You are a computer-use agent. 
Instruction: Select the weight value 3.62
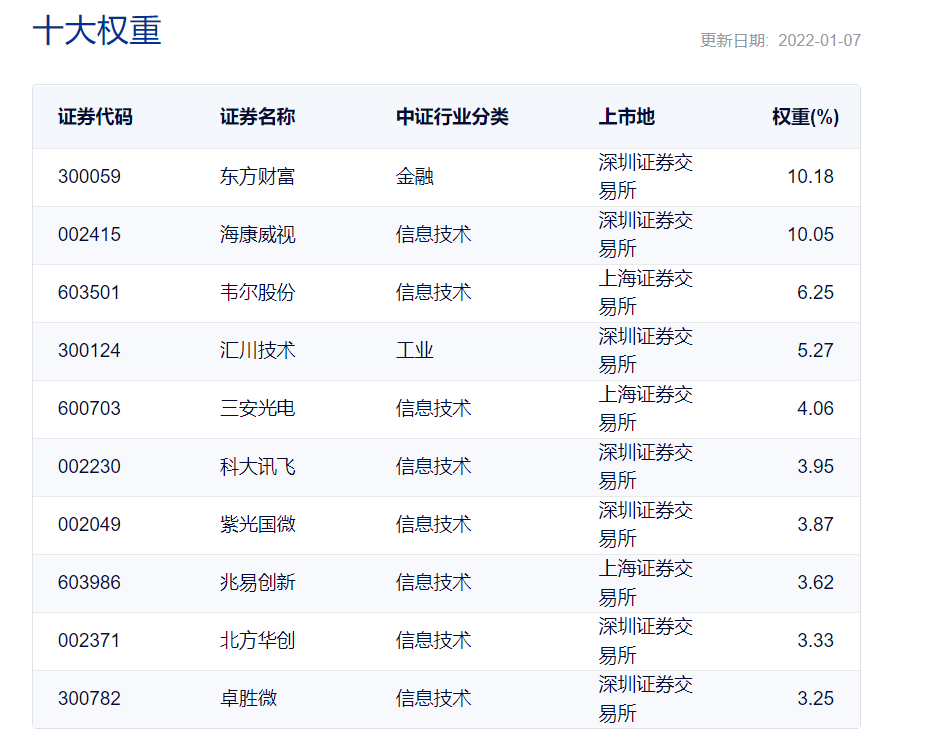point(815,583)
